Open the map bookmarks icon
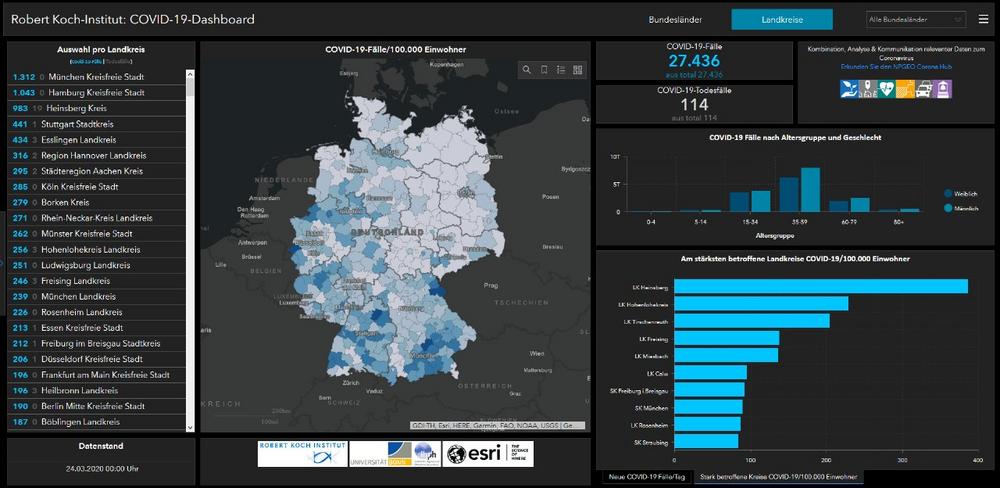The width and height of the screenshot is (1000, 488). 544,70
